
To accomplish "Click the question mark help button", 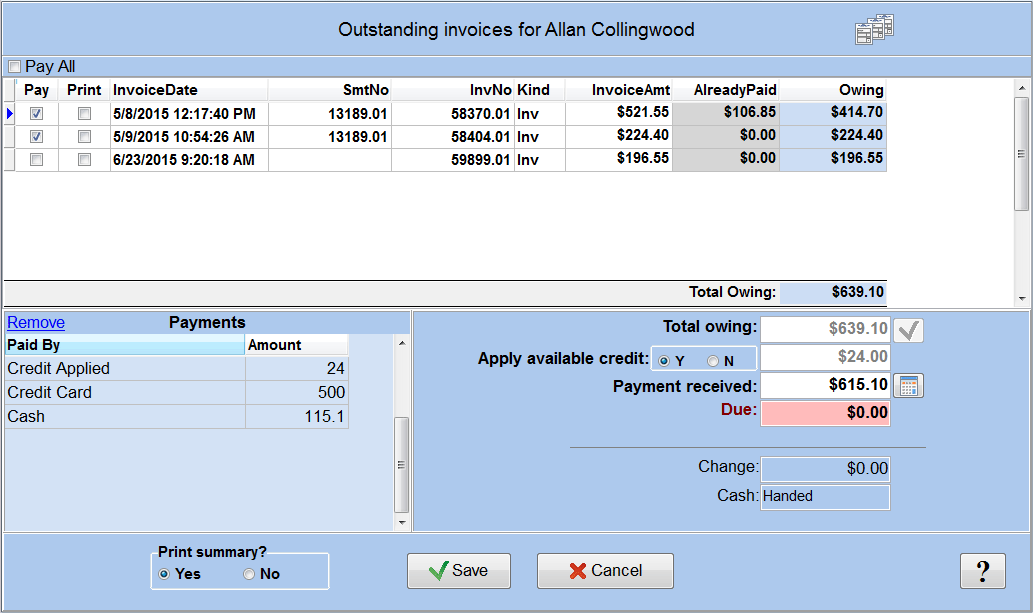I will point(982,571).
